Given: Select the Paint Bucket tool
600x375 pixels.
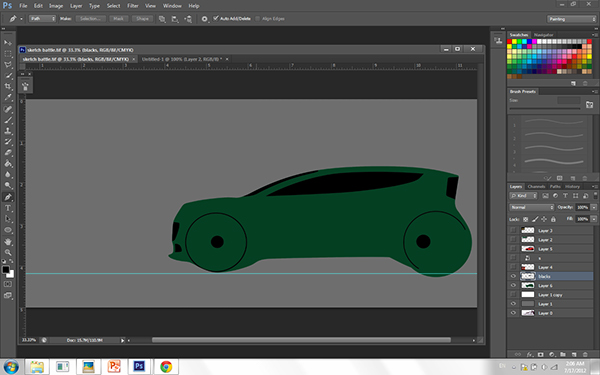Looking at the screenshot, I should (x=8, y=164).
